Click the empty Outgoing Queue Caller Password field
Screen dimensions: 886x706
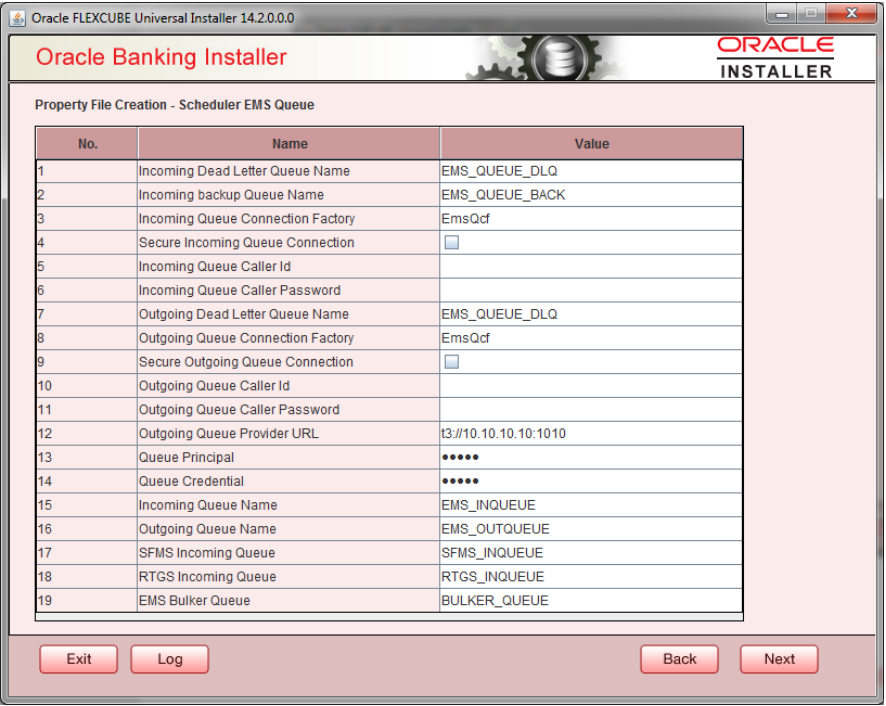[591, 410]
